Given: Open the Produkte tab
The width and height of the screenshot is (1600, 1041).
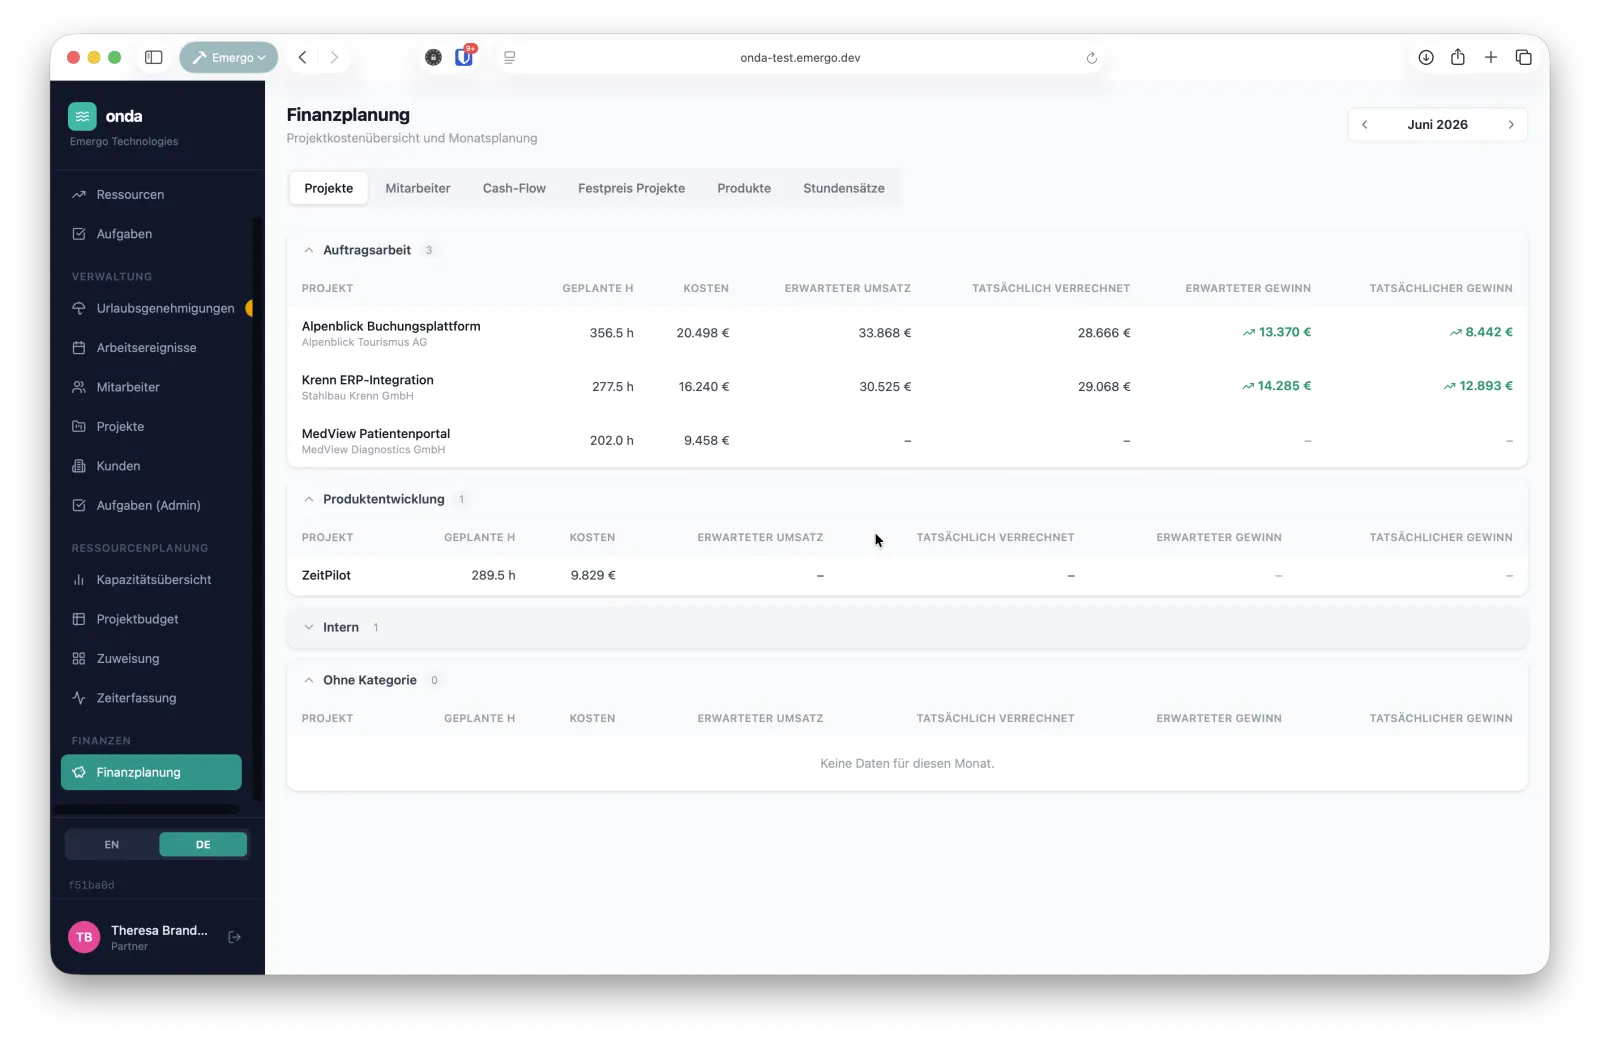Looking at the screenshot, I should coord(744,188).
